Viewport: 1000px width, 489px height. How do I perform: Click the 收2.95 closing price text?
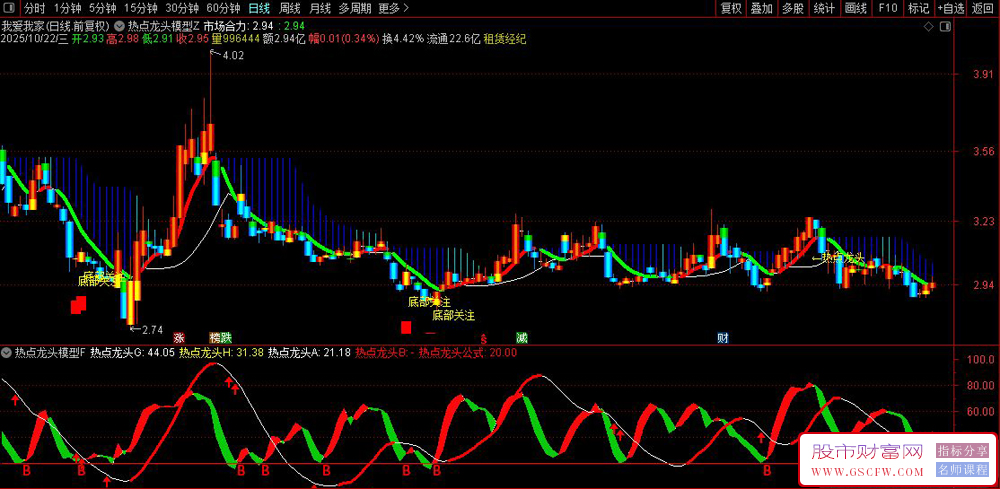(x=195, y=38)
